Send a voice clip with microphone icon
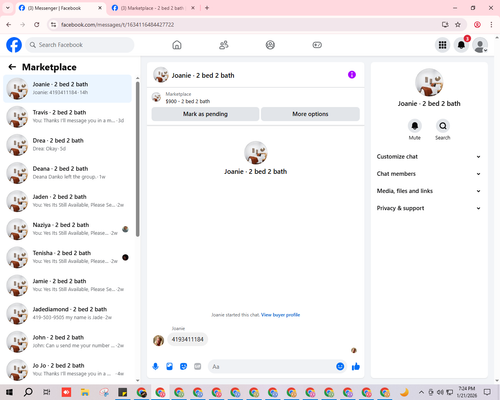 [155, 367]
